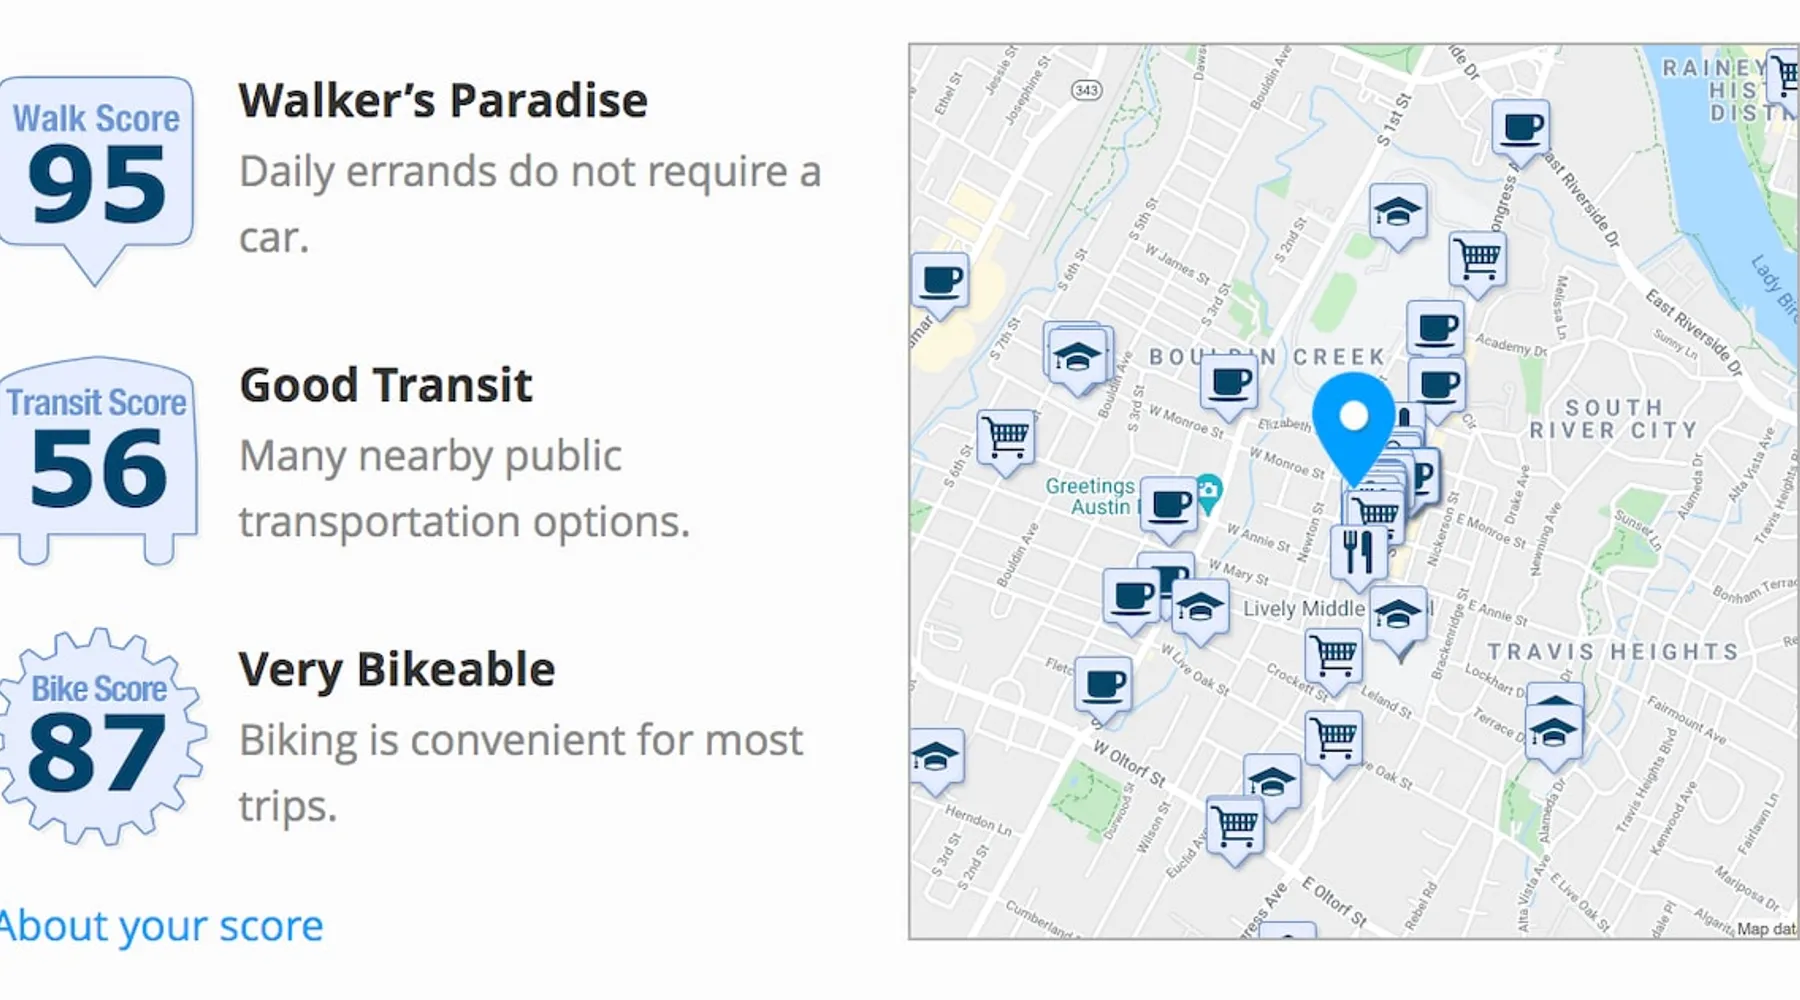Click the coffee cup marker near W Live Oak St
This screenshot has width=1800, height=1000.
pos(1104,685)
